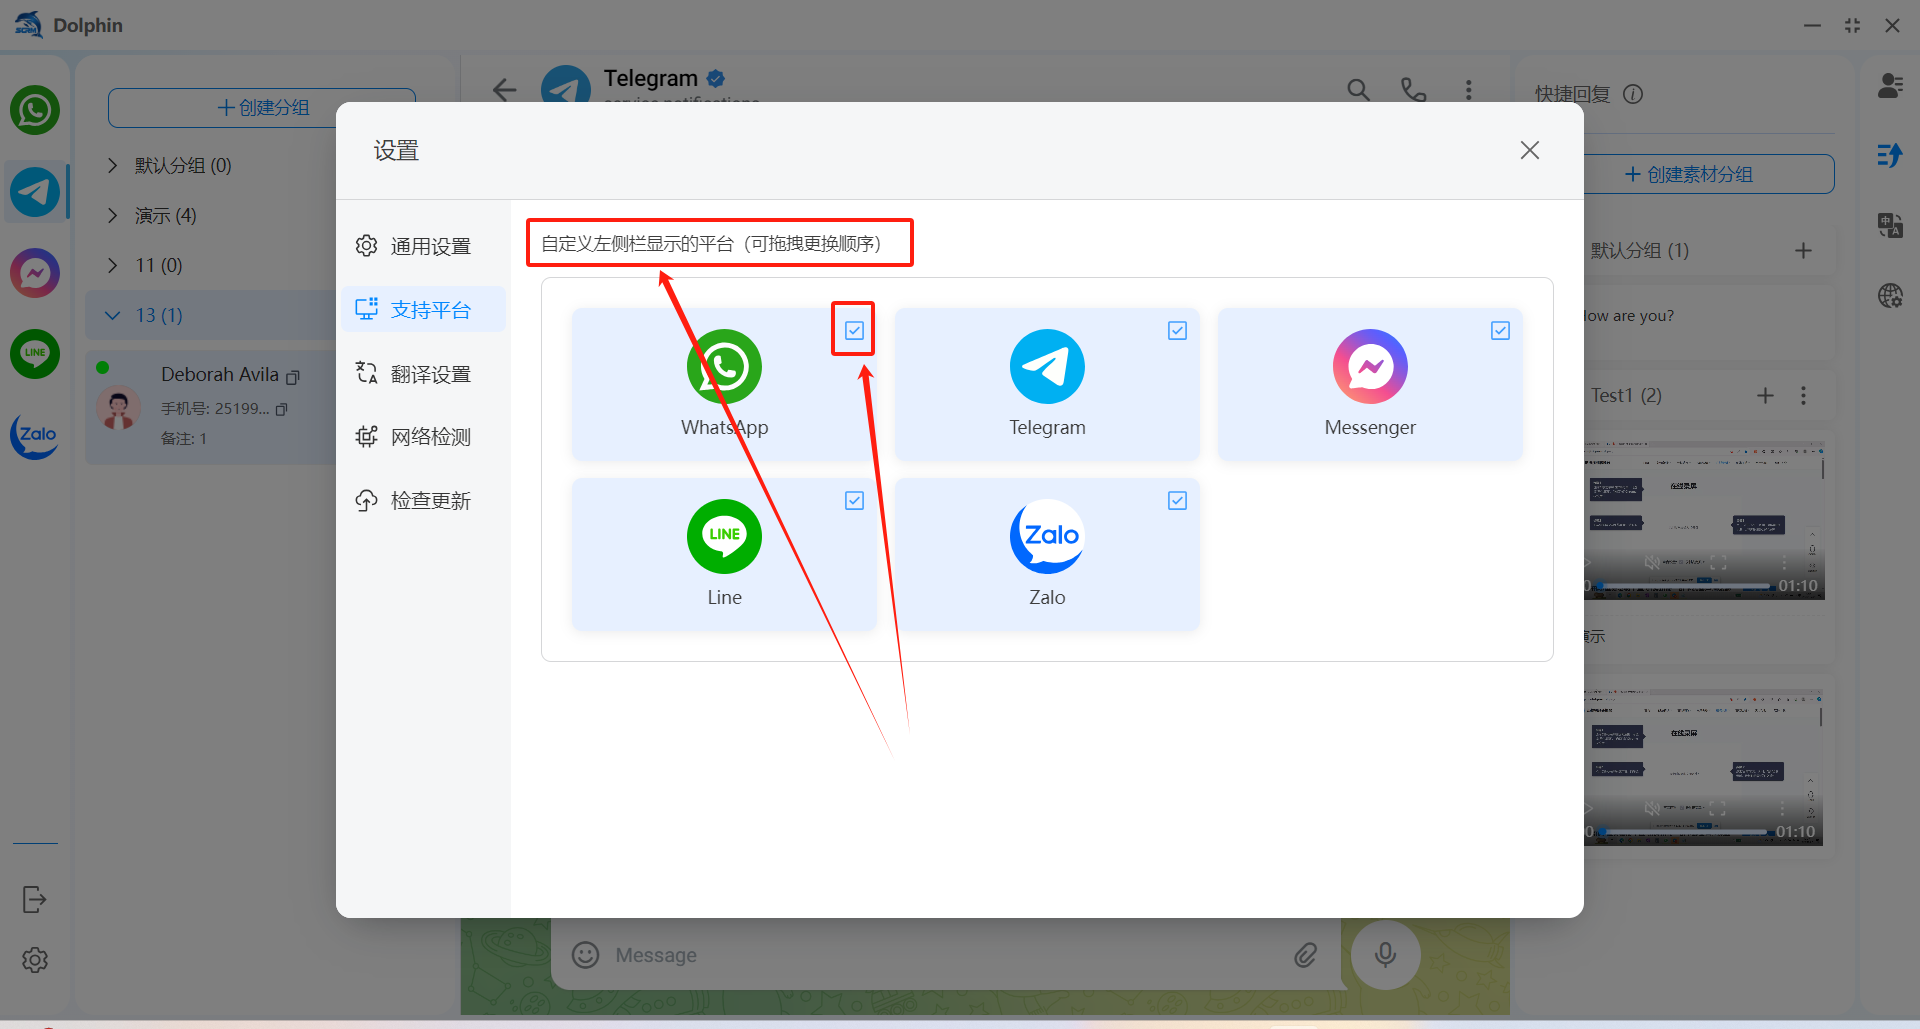The image size is (1920, 1029).
Task: Open the 翻译设置 settings tab
Action: tap(430, 374)
